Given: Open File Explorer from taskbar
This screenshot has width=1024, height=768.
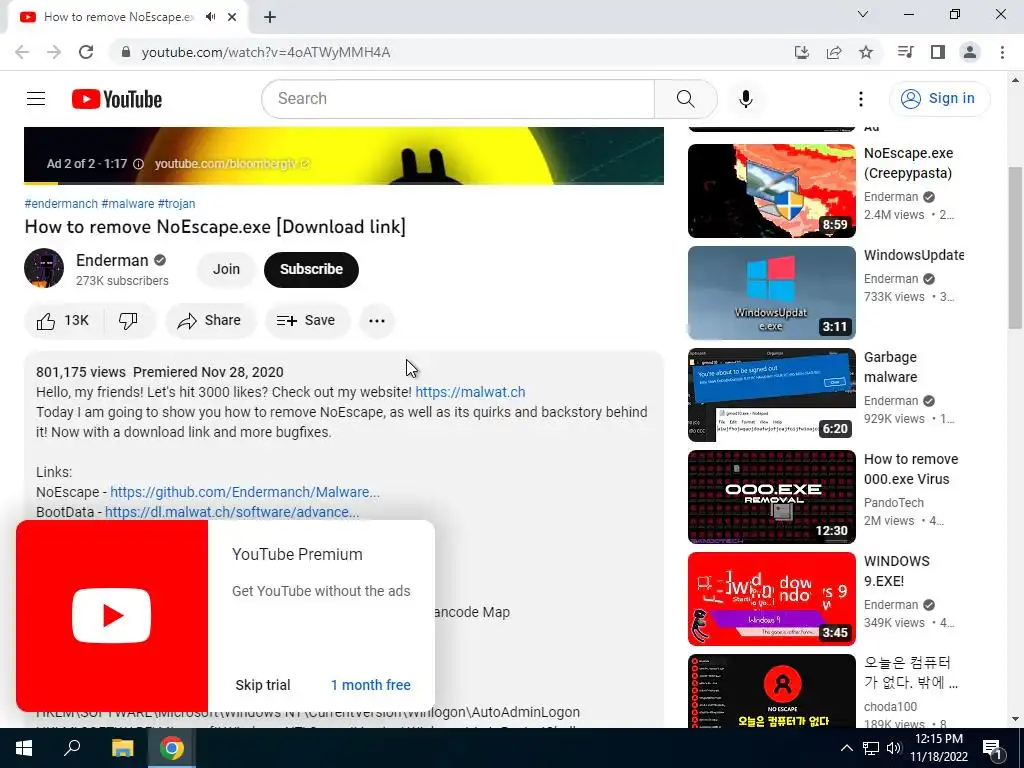Looking at the screenshot, I should click(x=122, y=748).
